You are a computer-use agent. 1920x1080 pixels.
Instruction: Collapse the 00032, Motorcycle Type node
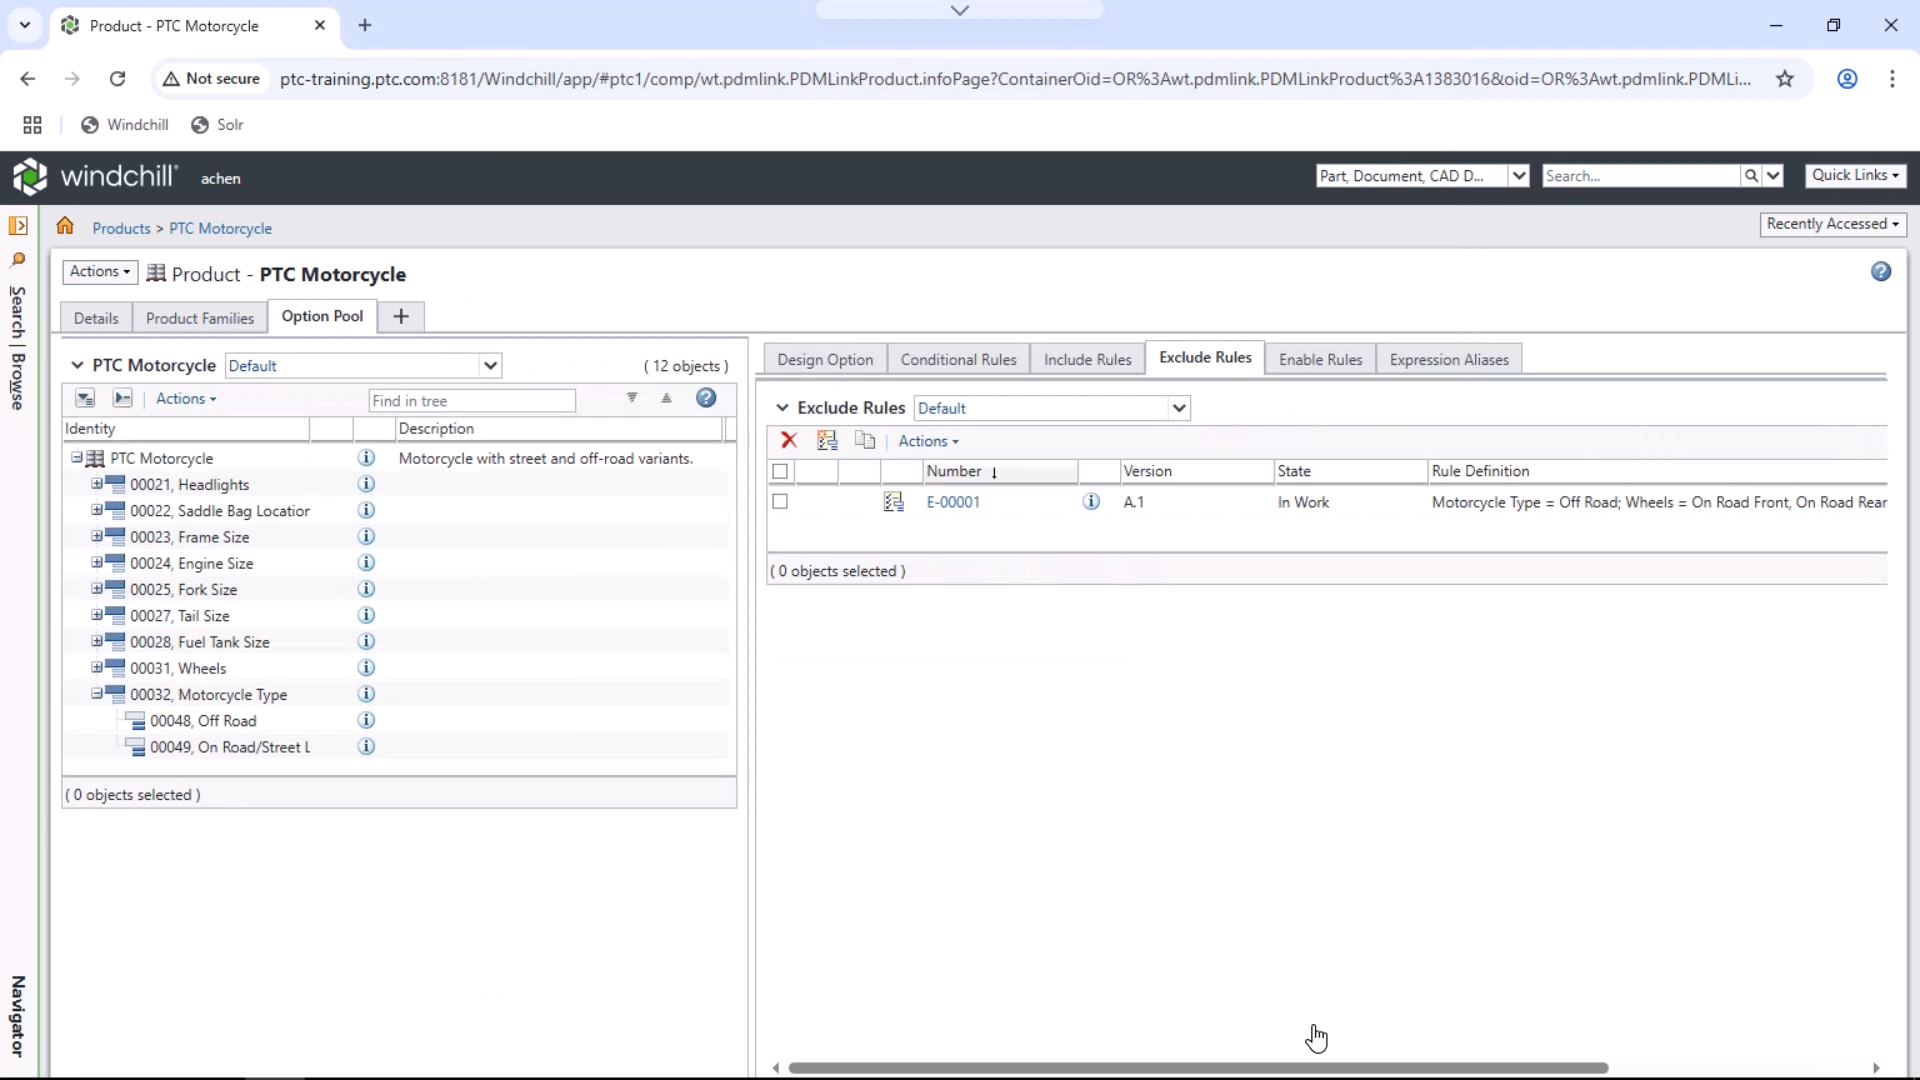[97, 693]
